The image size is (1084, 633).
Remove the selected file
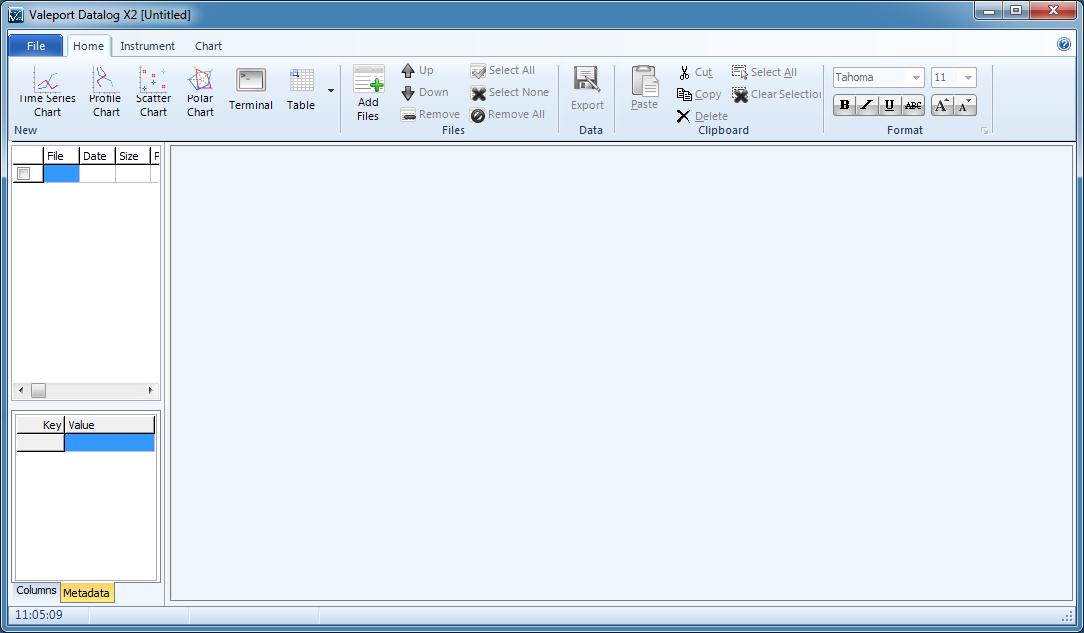pyautogui.click(x=430, y=115)
